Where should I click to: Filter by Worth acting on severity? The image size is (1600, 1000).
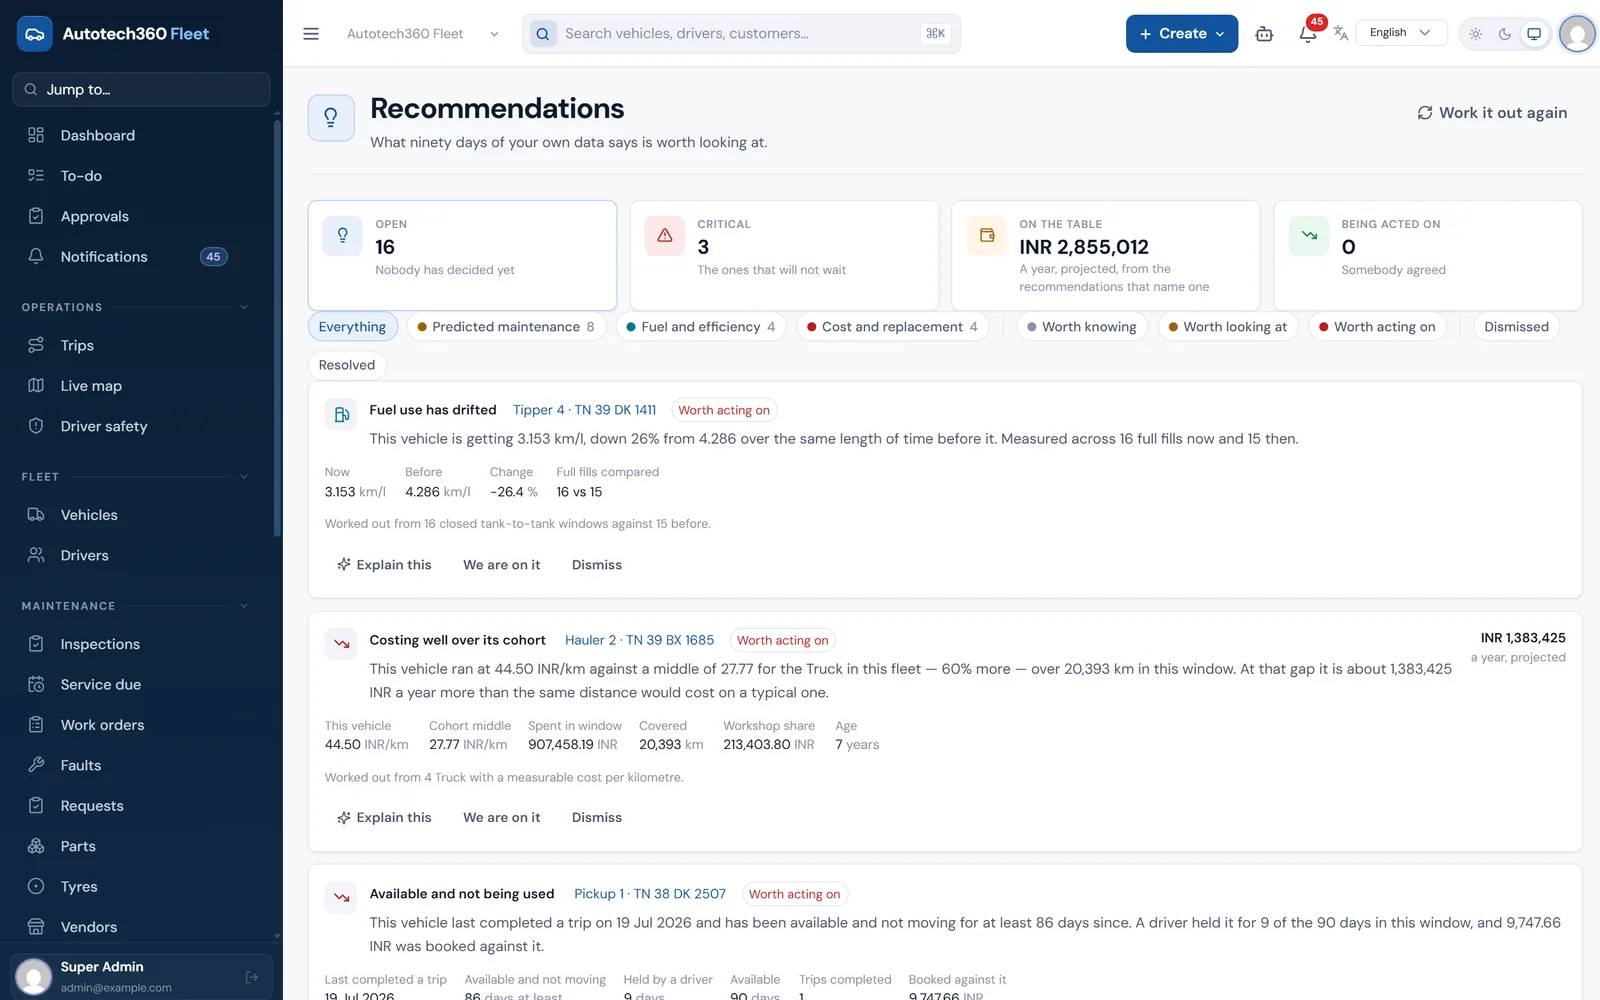pos(1377,327)
